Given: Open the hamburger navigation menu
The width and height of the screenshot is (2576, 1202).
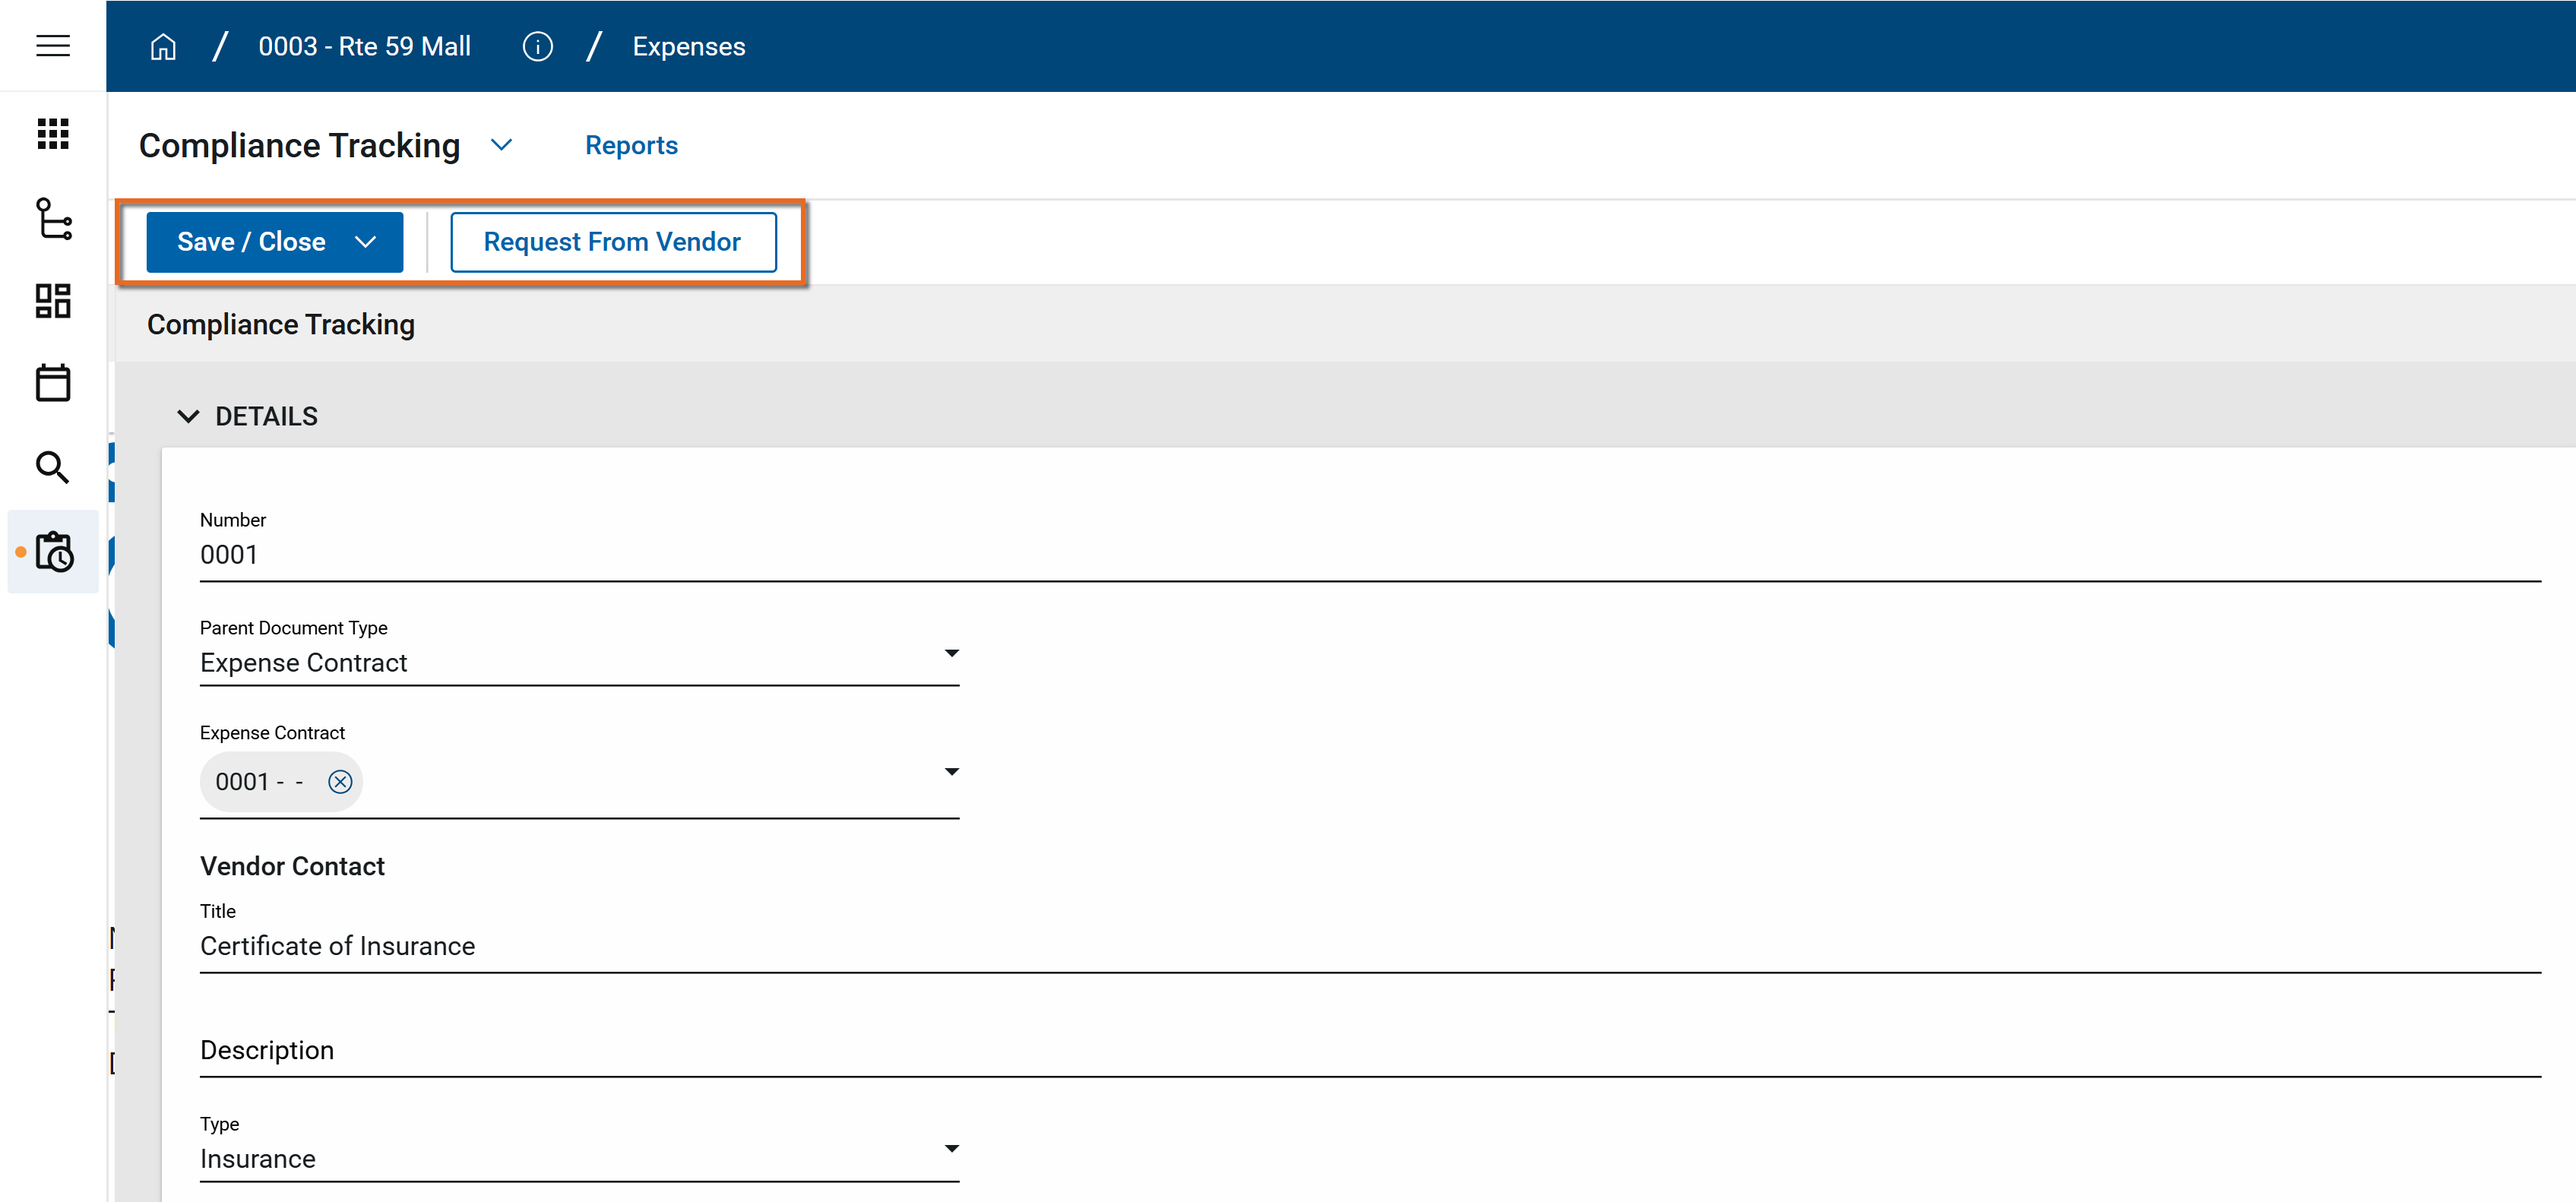Looking at the screenshot, I should pyautogui.click(x=53, y=46).
